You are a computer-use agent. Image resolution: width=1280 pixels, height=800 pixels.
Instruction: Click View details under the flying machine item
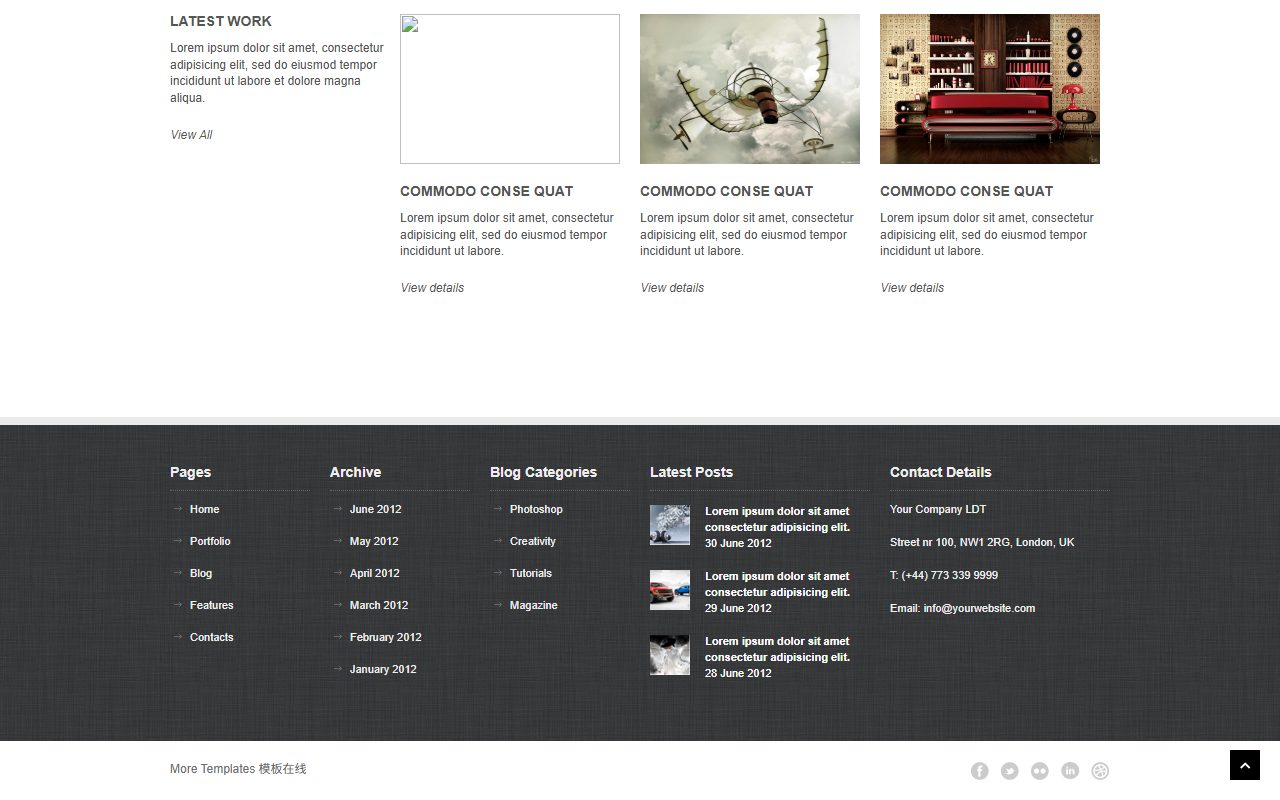pyautogui.click(x=672, y=288)
